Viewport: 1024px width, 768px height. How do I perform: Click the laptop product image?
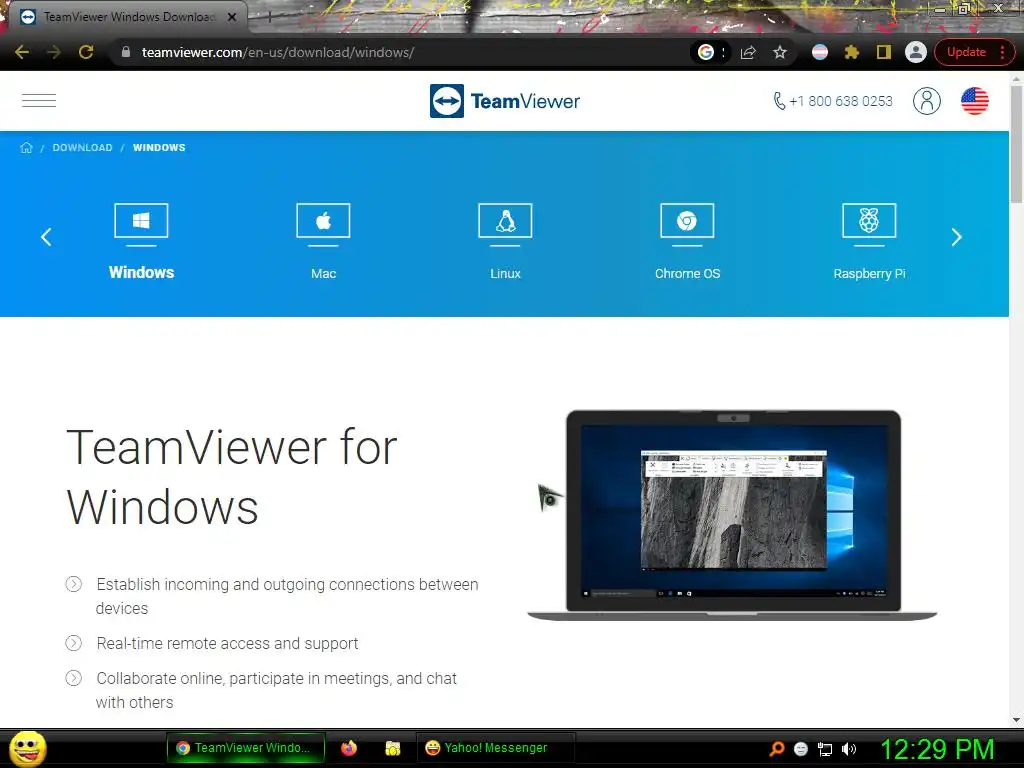click(x=733, y=515)
